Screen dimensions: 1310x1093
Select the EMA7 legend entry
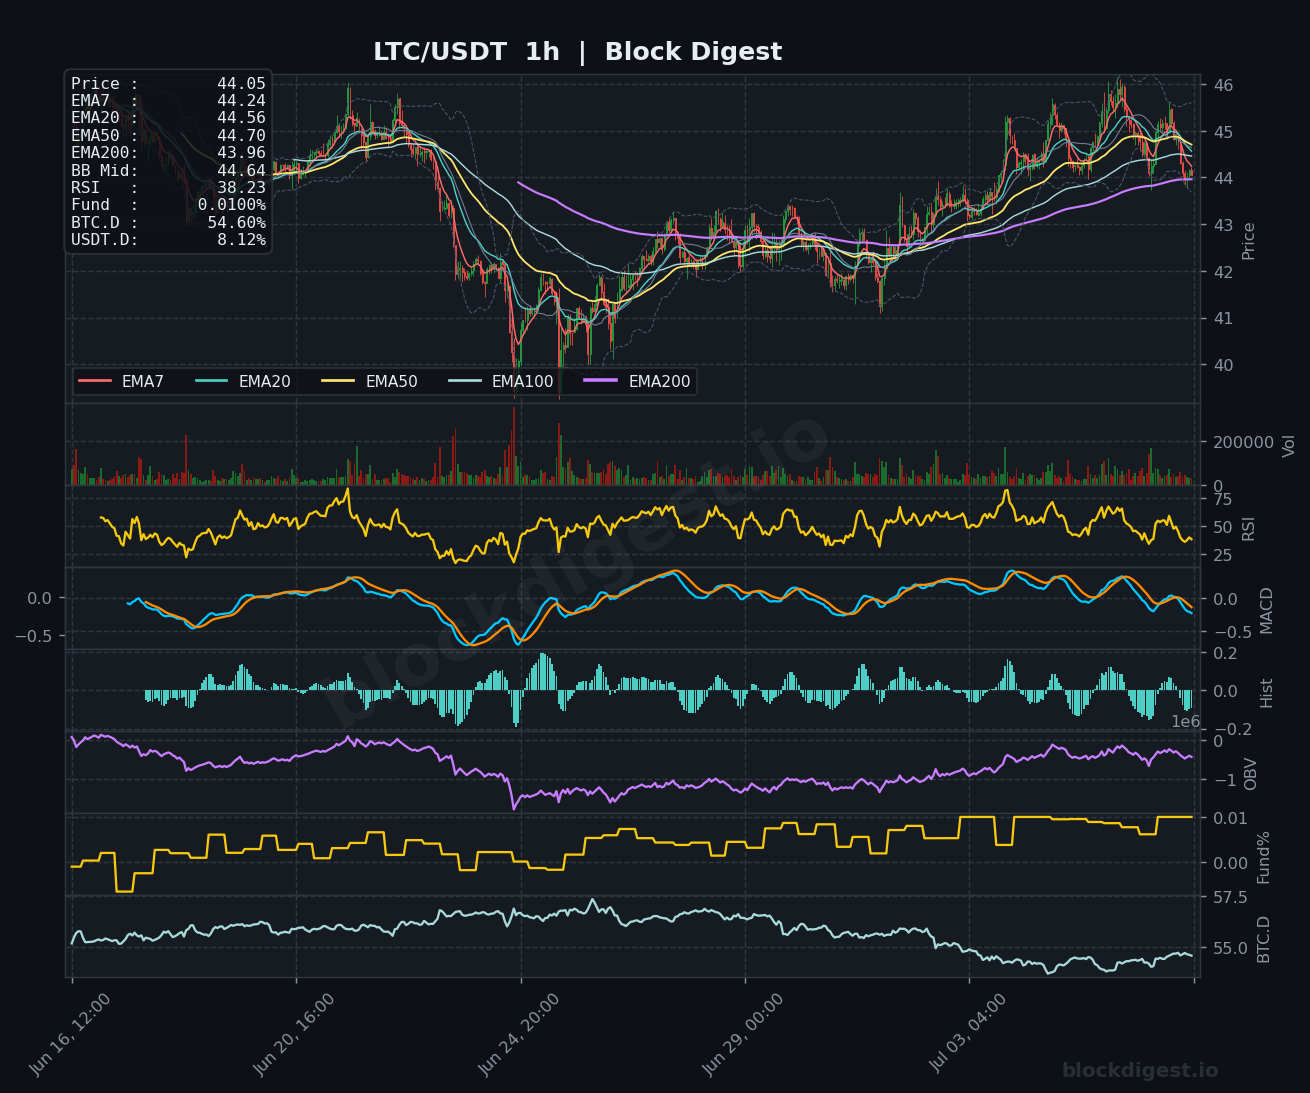121,382
